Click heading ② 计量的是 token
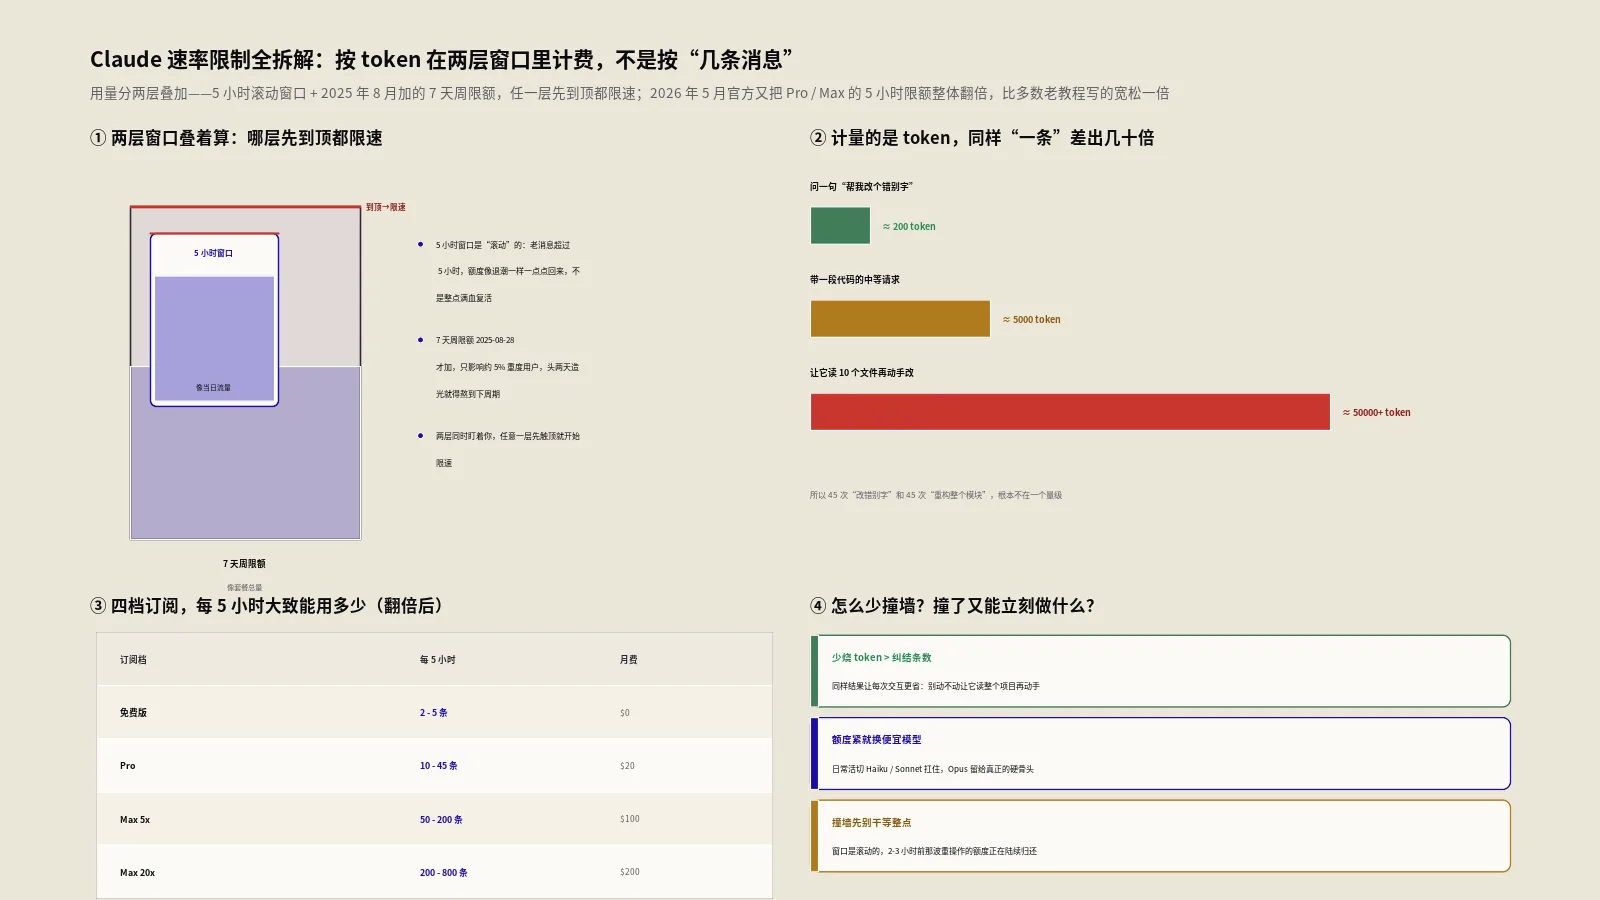The width and height of the screenshot is (1600, 900). (x=982, y=138)
